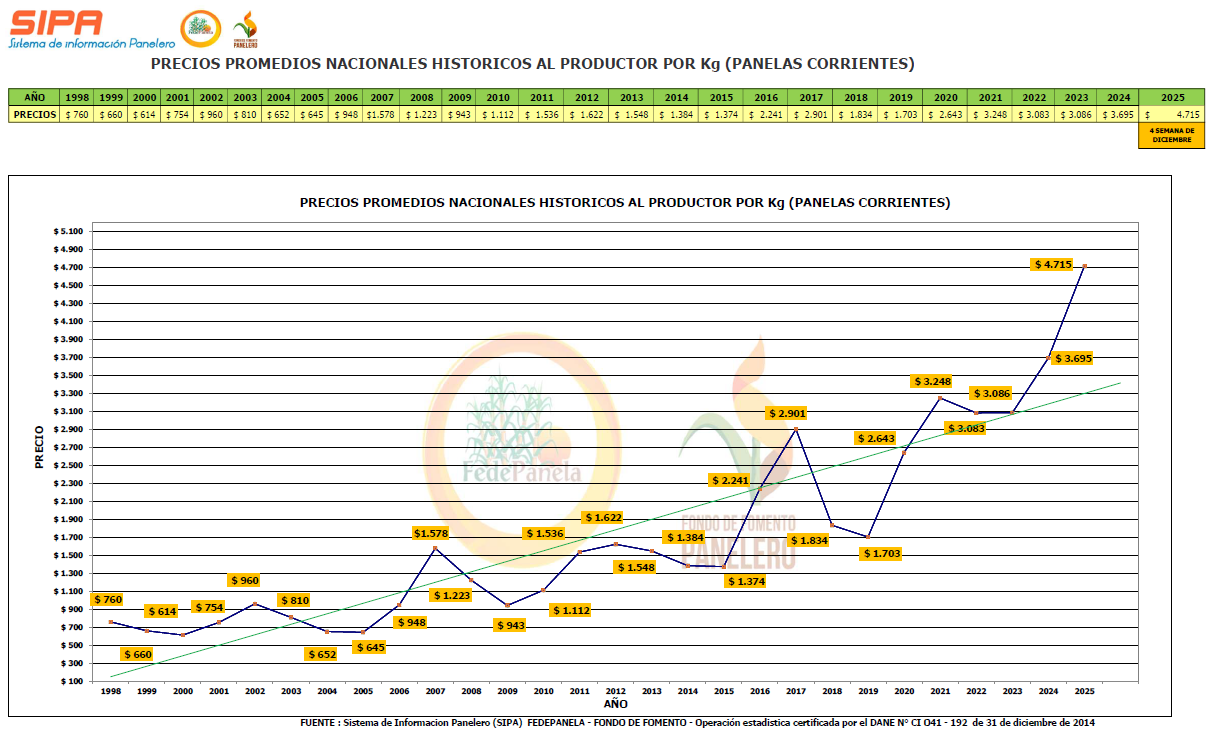
Task: Click the 1998 column header in the table
Action: 77,98
